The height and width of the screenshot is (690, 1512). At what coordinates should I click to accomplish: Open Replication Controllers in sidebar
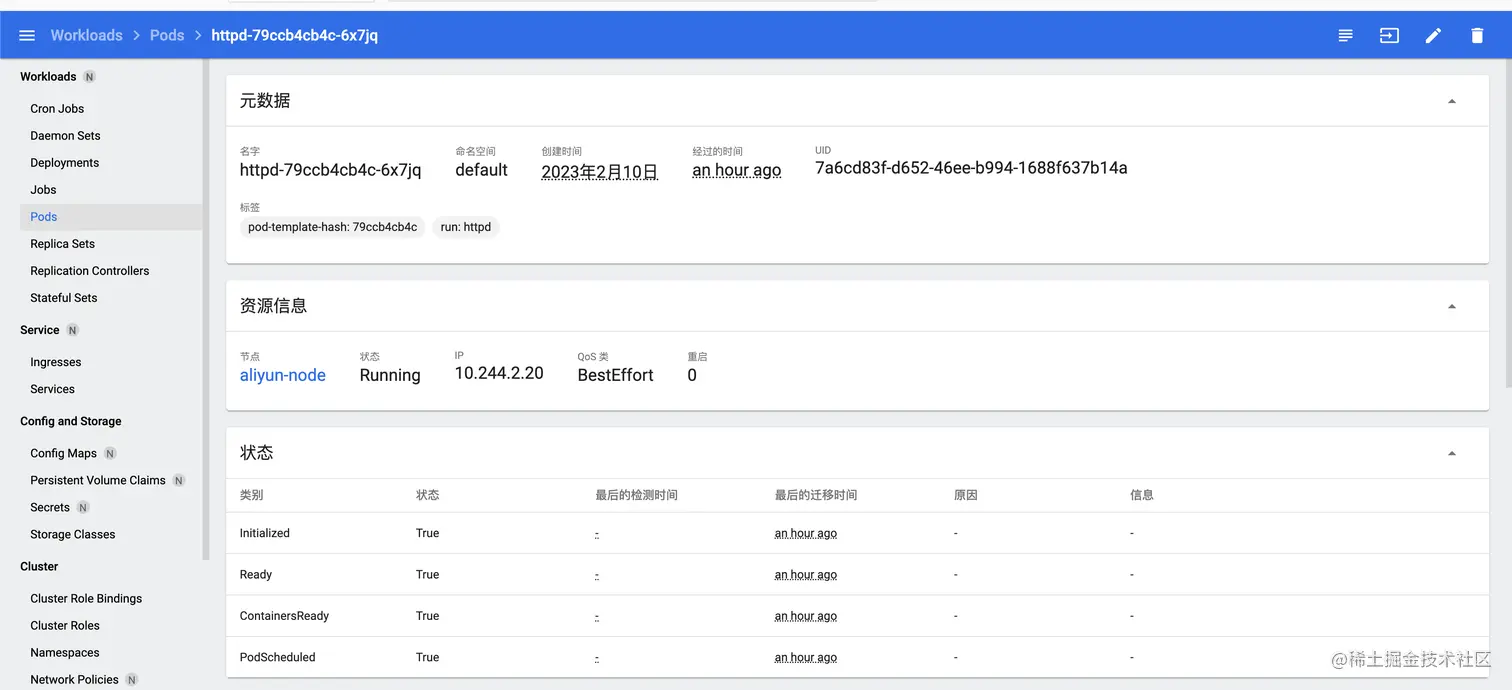pos(90,271)
